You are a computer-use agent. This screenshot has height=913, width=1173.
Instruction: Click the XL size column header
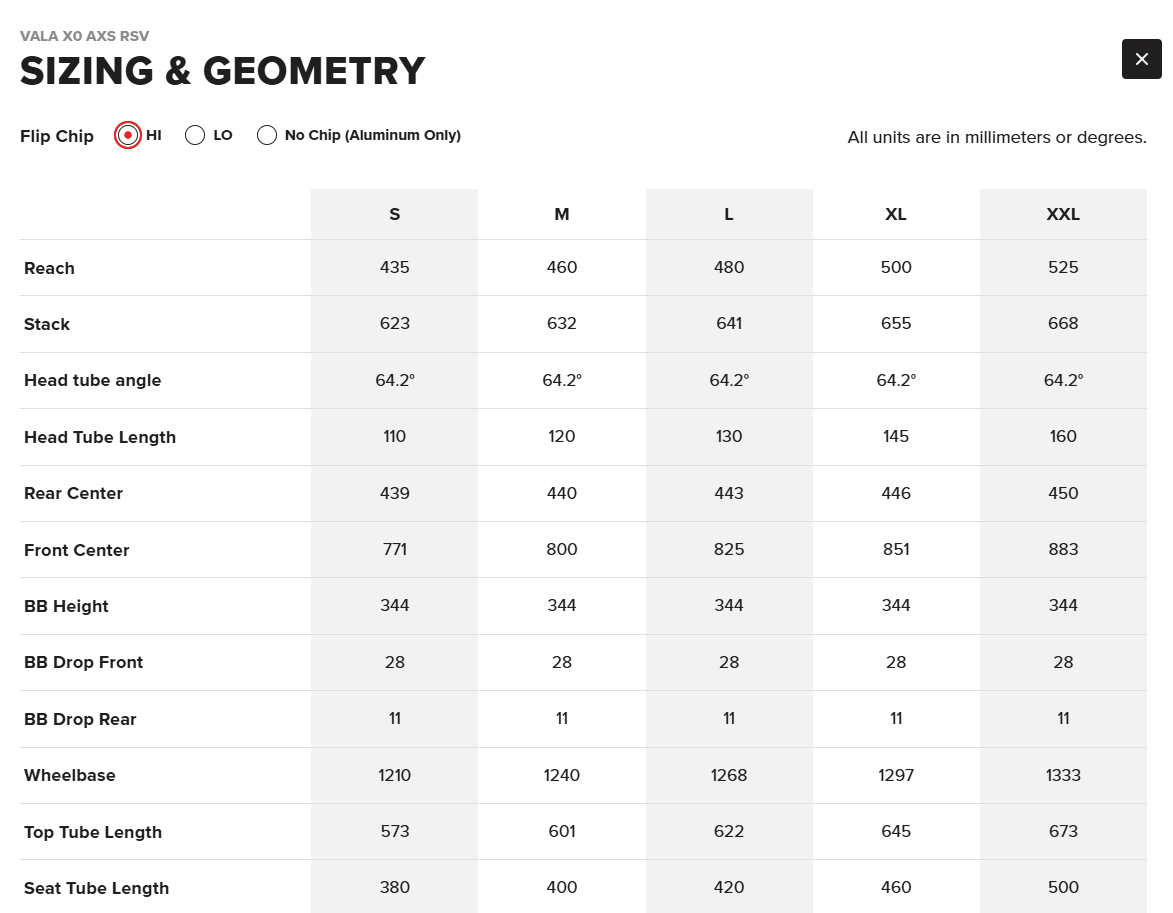pyautogui.click(x=895, y=214)
